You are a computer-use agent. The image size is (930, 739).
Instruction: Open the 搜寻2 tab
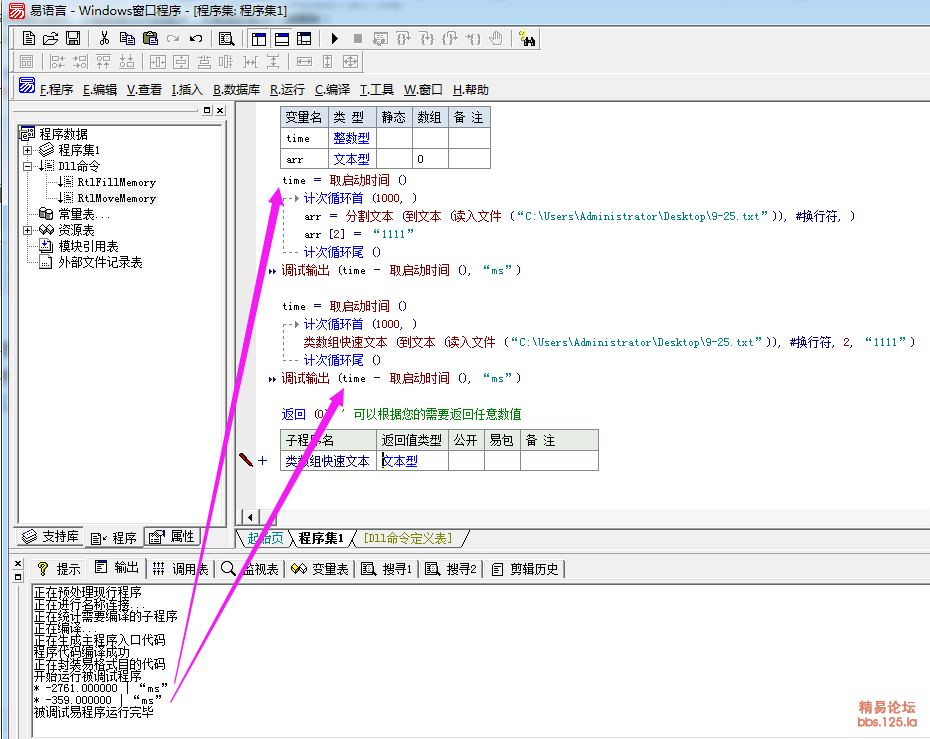click(x=451, y=569)
